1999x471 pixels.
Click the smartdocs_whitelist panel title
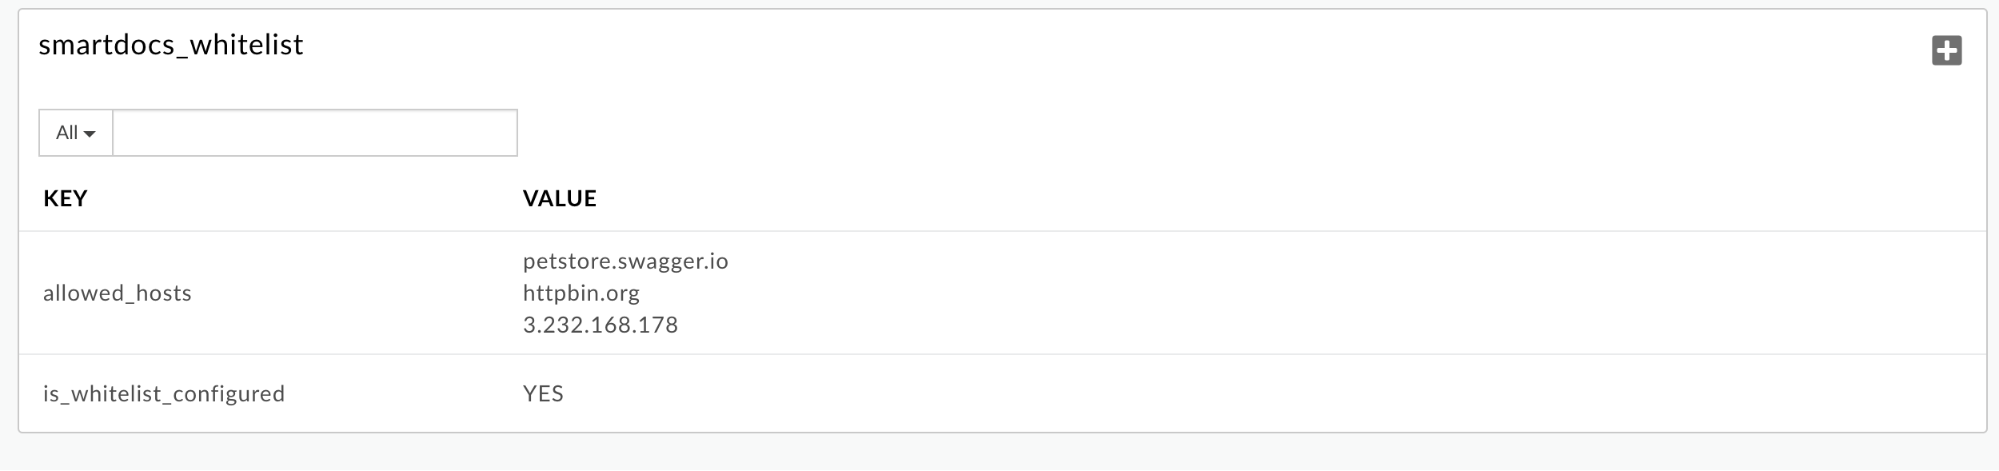pyautogui.click(x=171, y=45)
